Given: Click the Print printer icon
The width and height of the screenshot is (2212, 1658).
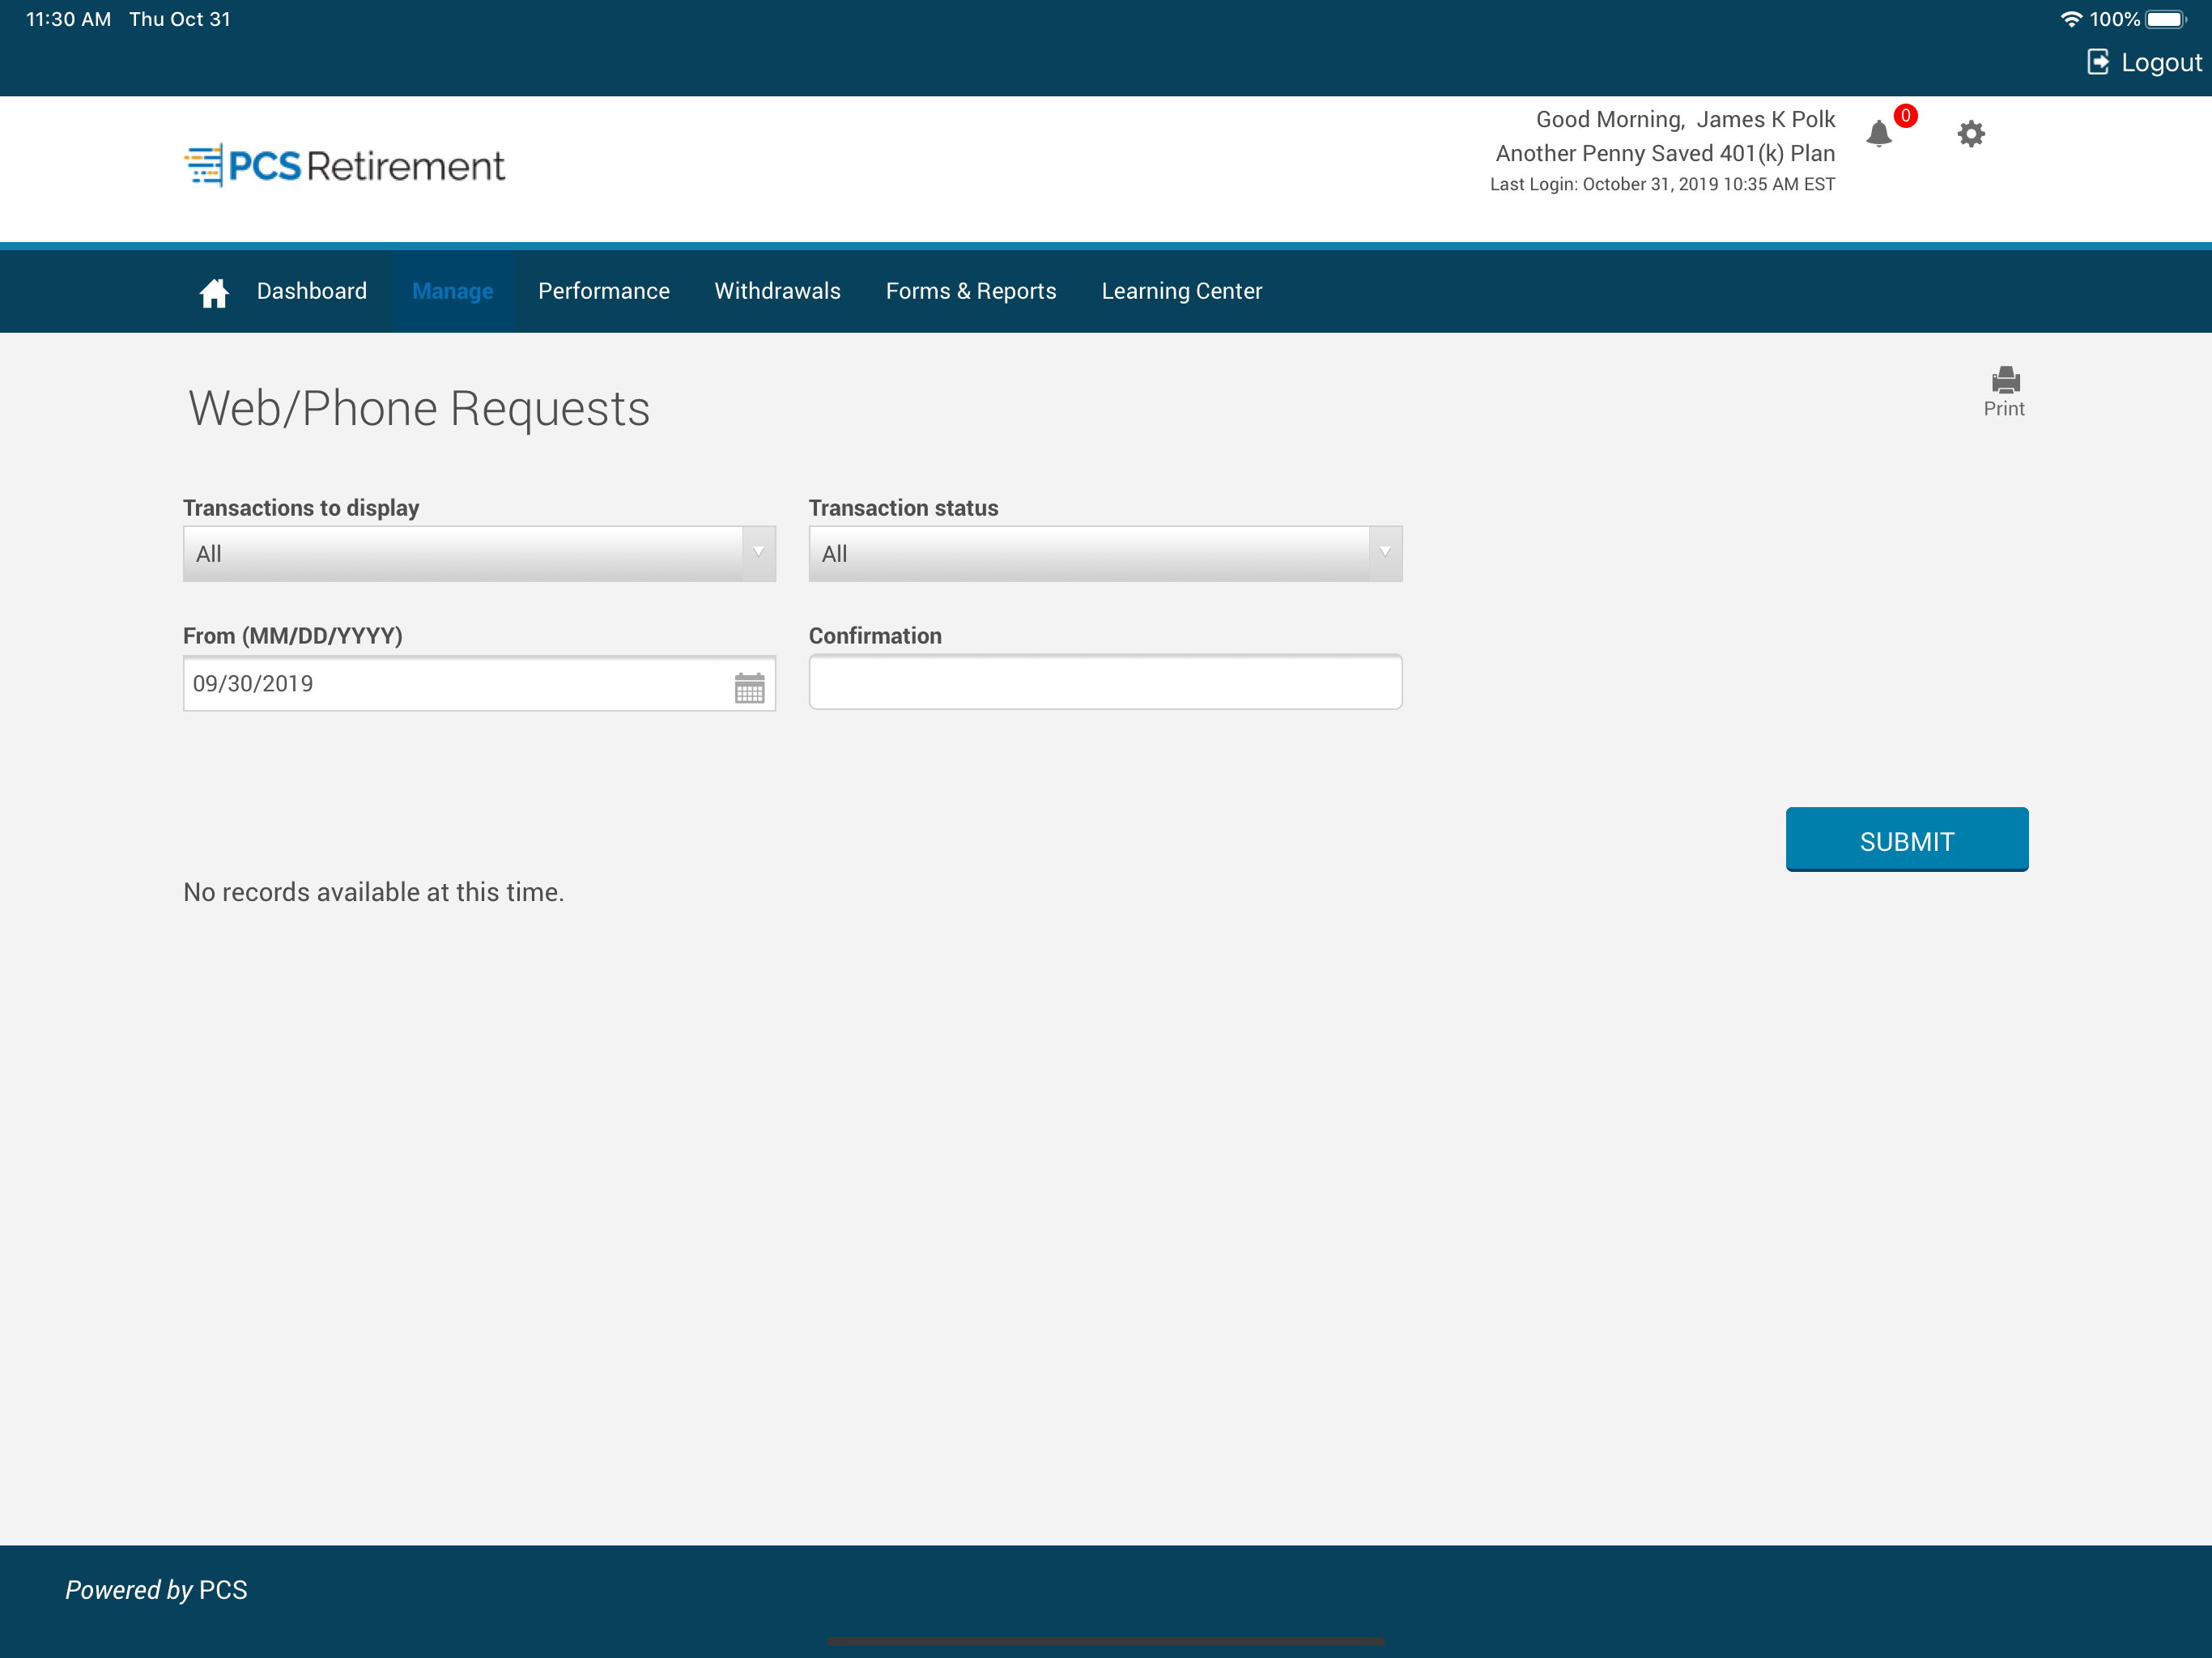Looking at the screenshot, I should pos(2005,379).
